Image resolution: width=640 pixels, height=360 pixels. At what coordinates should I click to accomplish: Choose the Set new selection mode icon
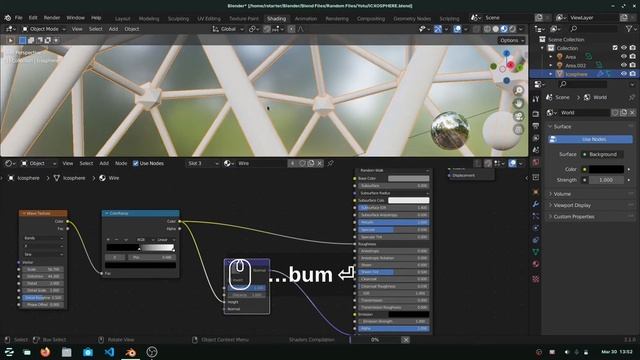(x=22, y=40)
